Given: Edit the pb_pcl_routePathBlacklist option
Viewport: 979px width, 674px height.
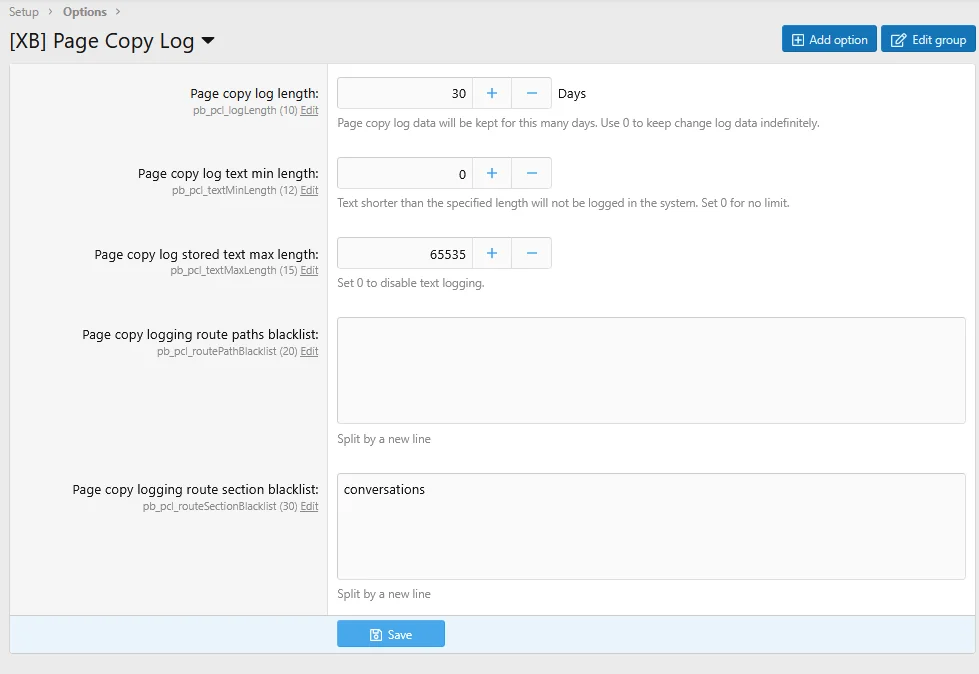Looking at the screenshot, I should [309, 352].
